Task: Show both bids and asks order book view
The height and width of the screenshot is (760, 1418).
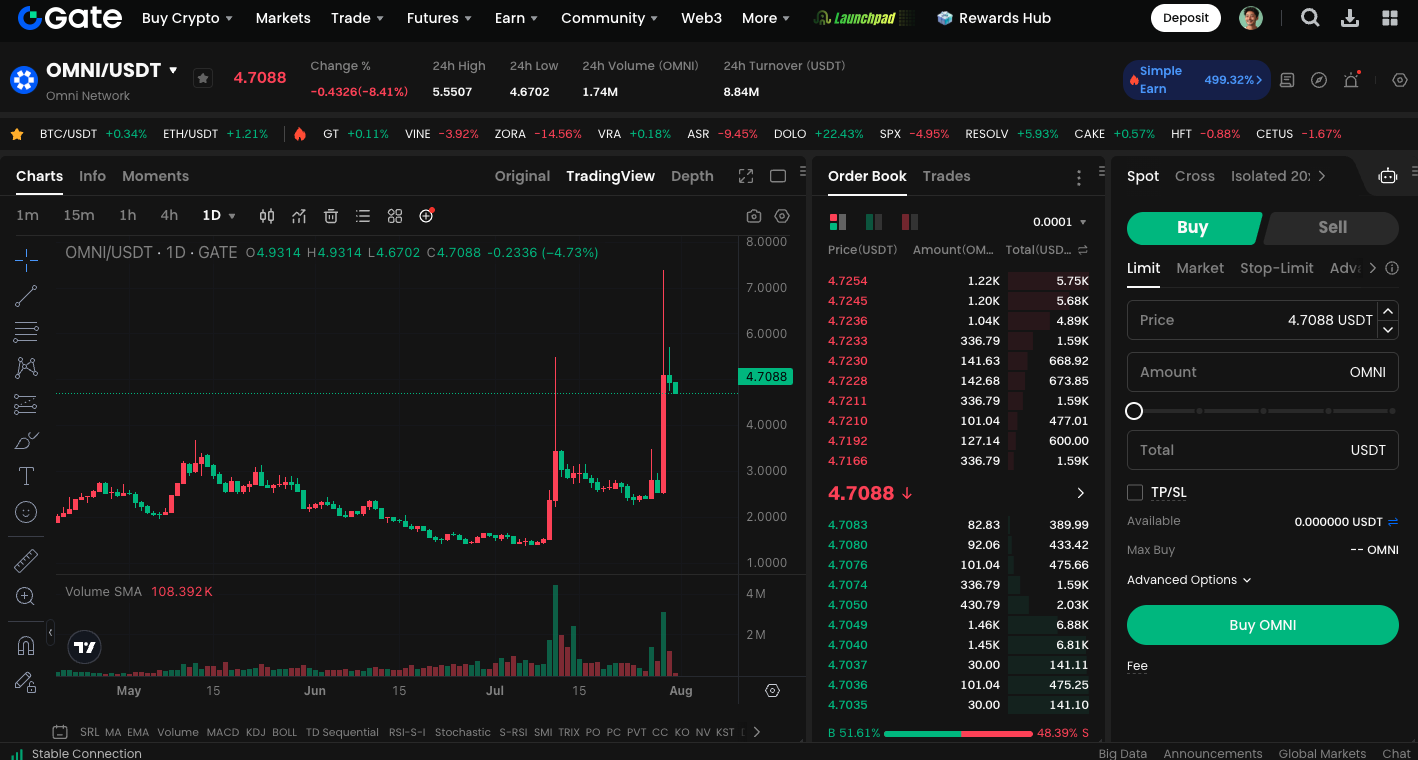Action: pos(838,222)
